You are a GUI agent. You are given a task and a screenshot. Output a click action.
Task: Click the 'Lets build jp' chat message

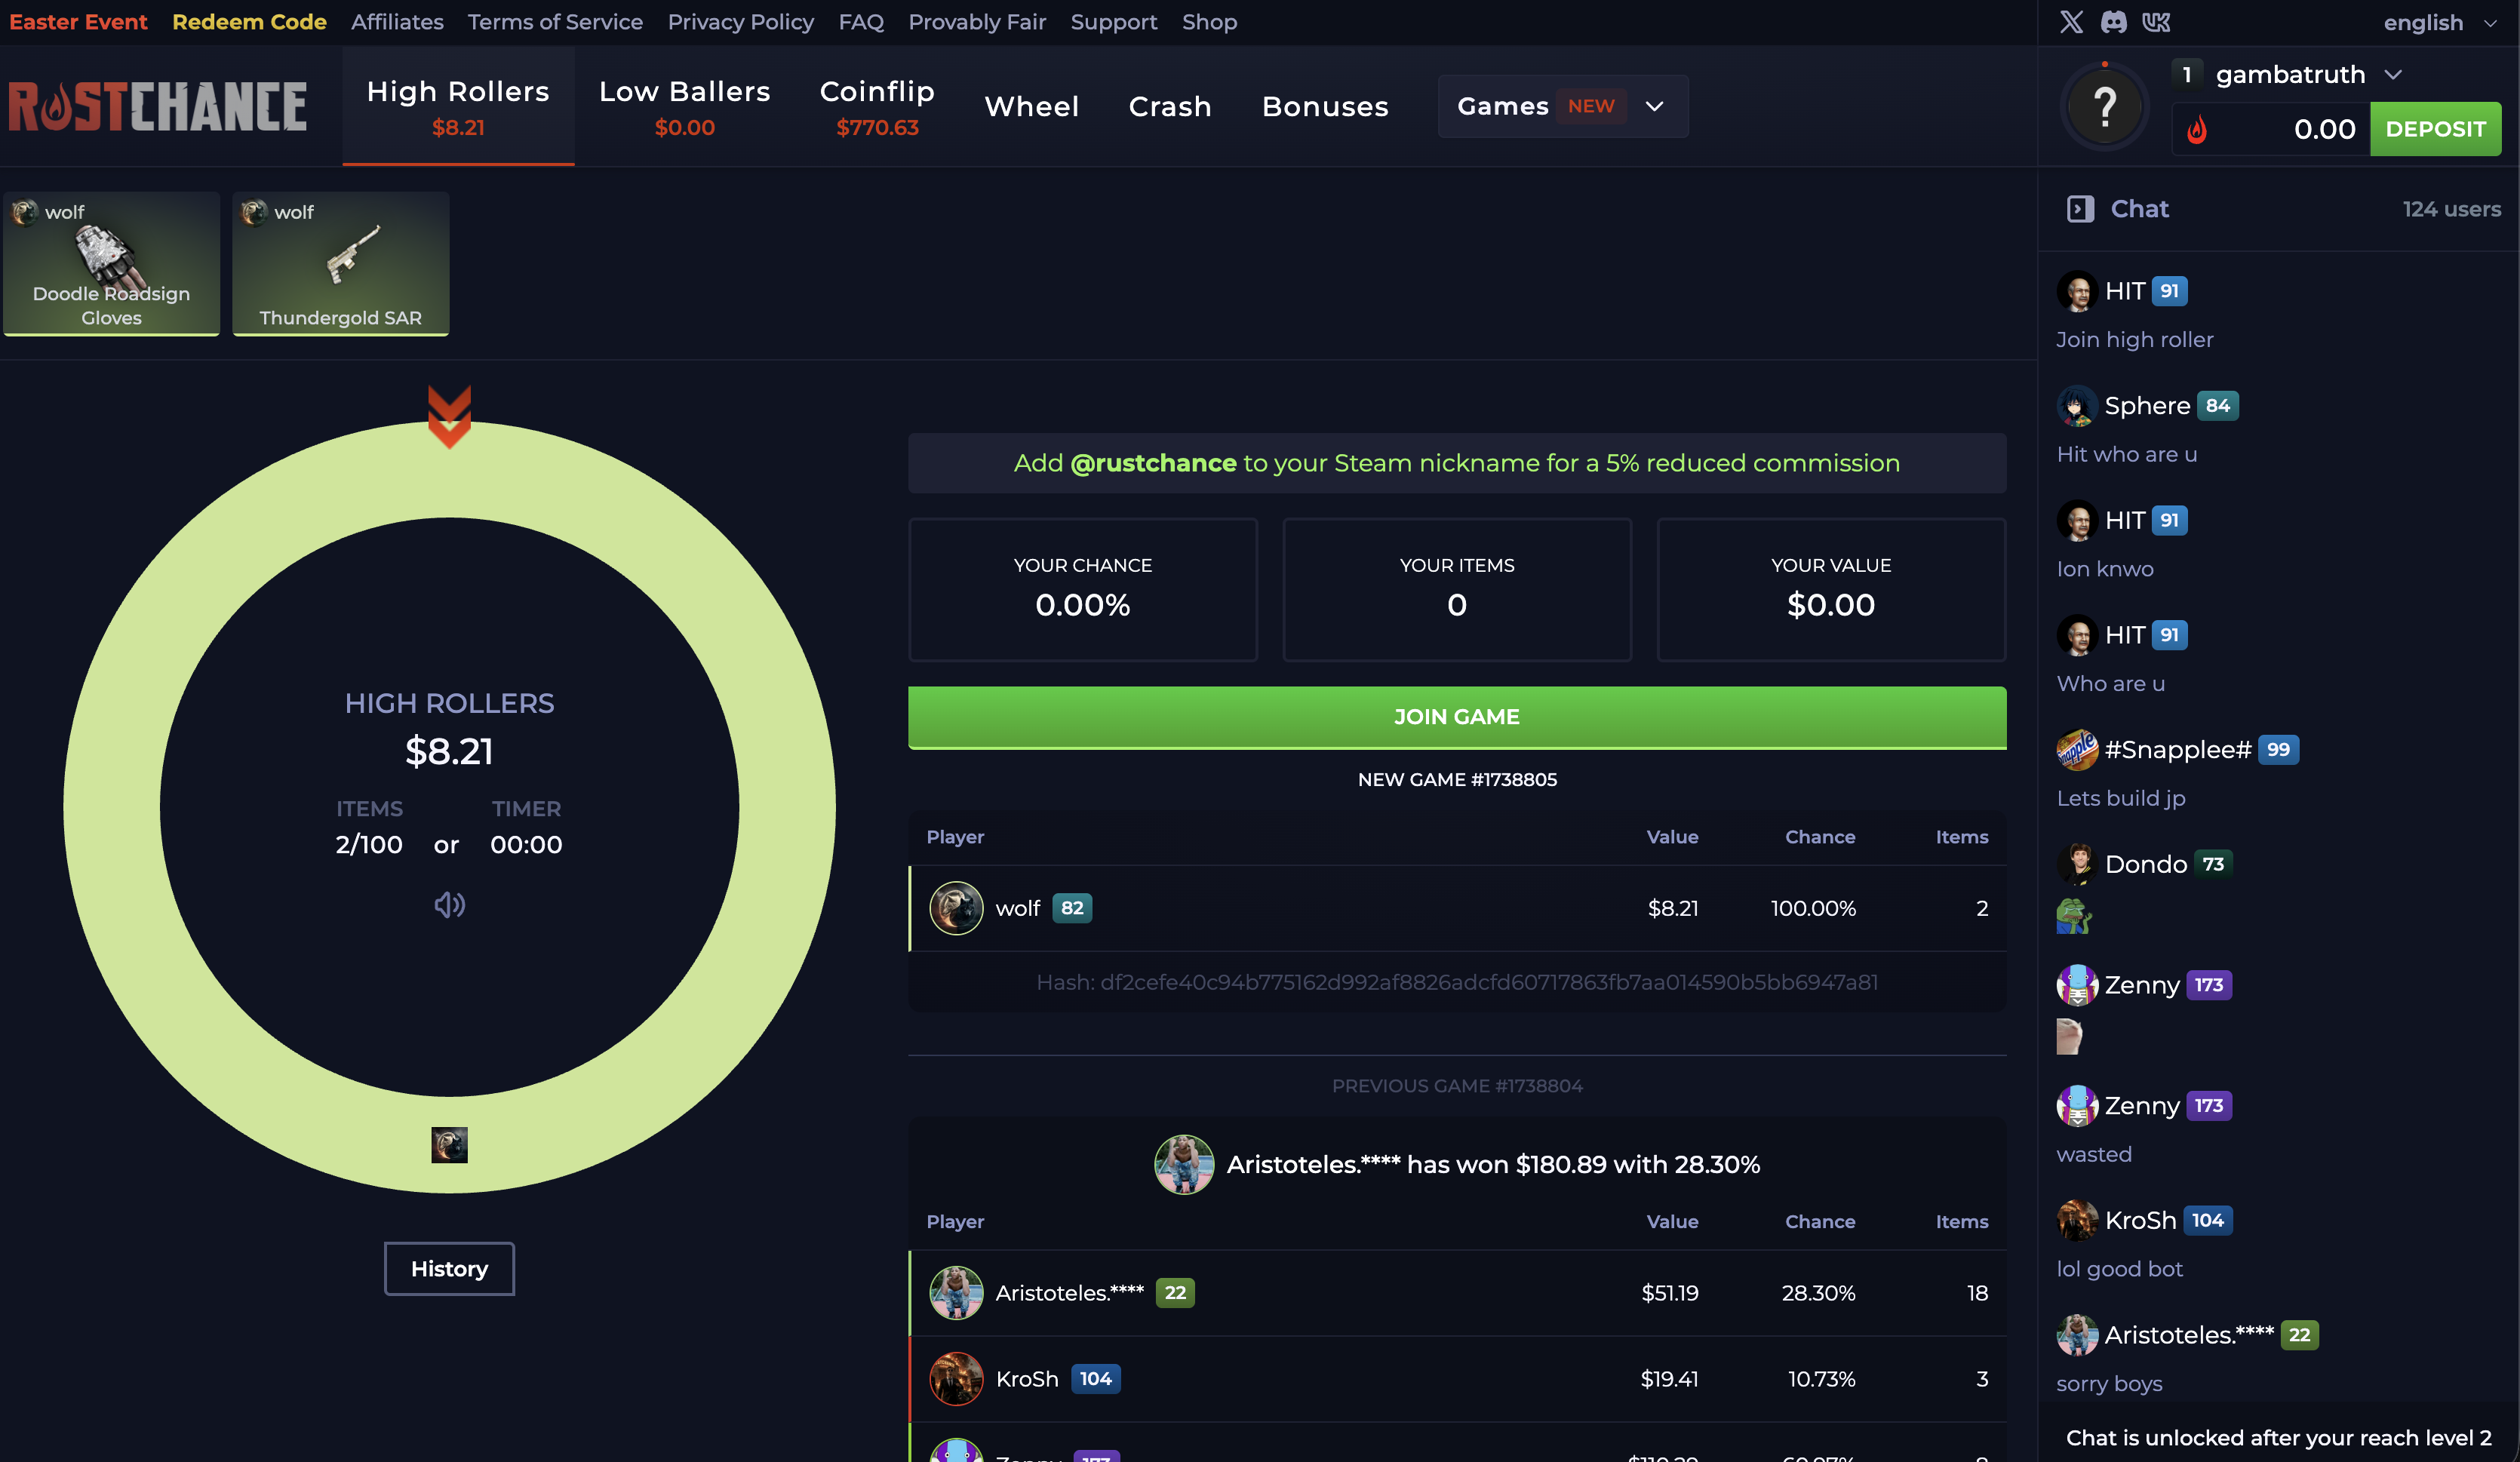pyautogui.click(x=2121, y=798)
